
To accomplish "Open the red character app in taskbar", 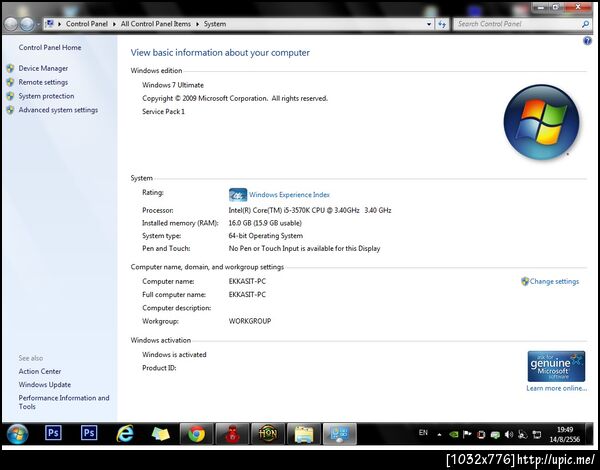I will pyautogui.click(x=232, y=434).
